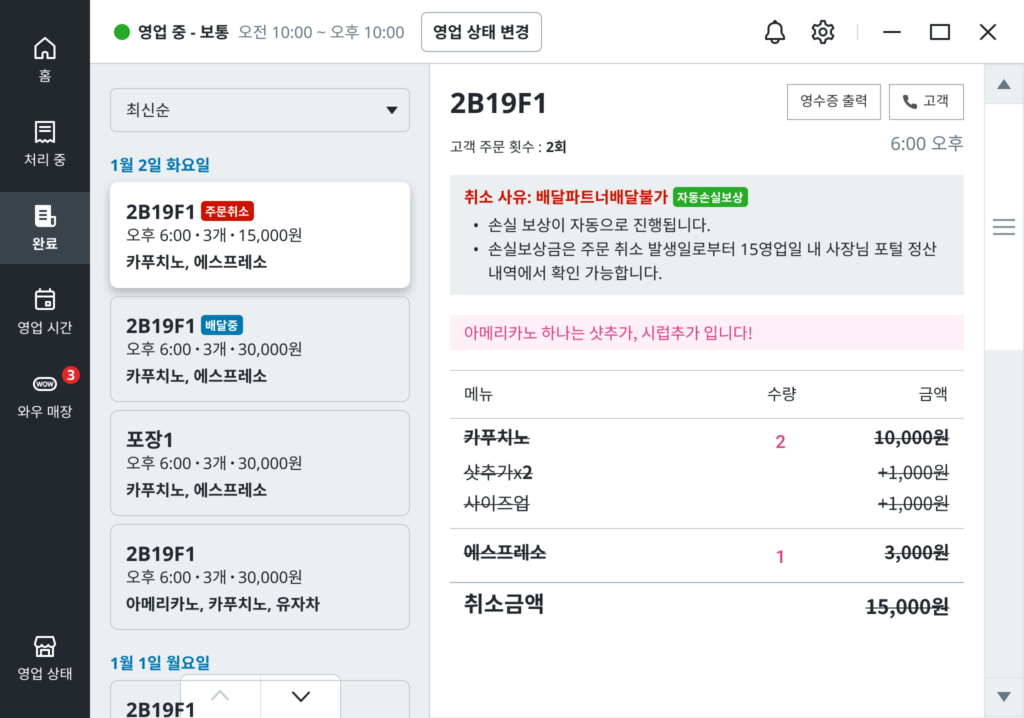Select the 배달중 2B19F1 order card
The height and width of the screenshot is (718, 1024).
coord(260,349)
